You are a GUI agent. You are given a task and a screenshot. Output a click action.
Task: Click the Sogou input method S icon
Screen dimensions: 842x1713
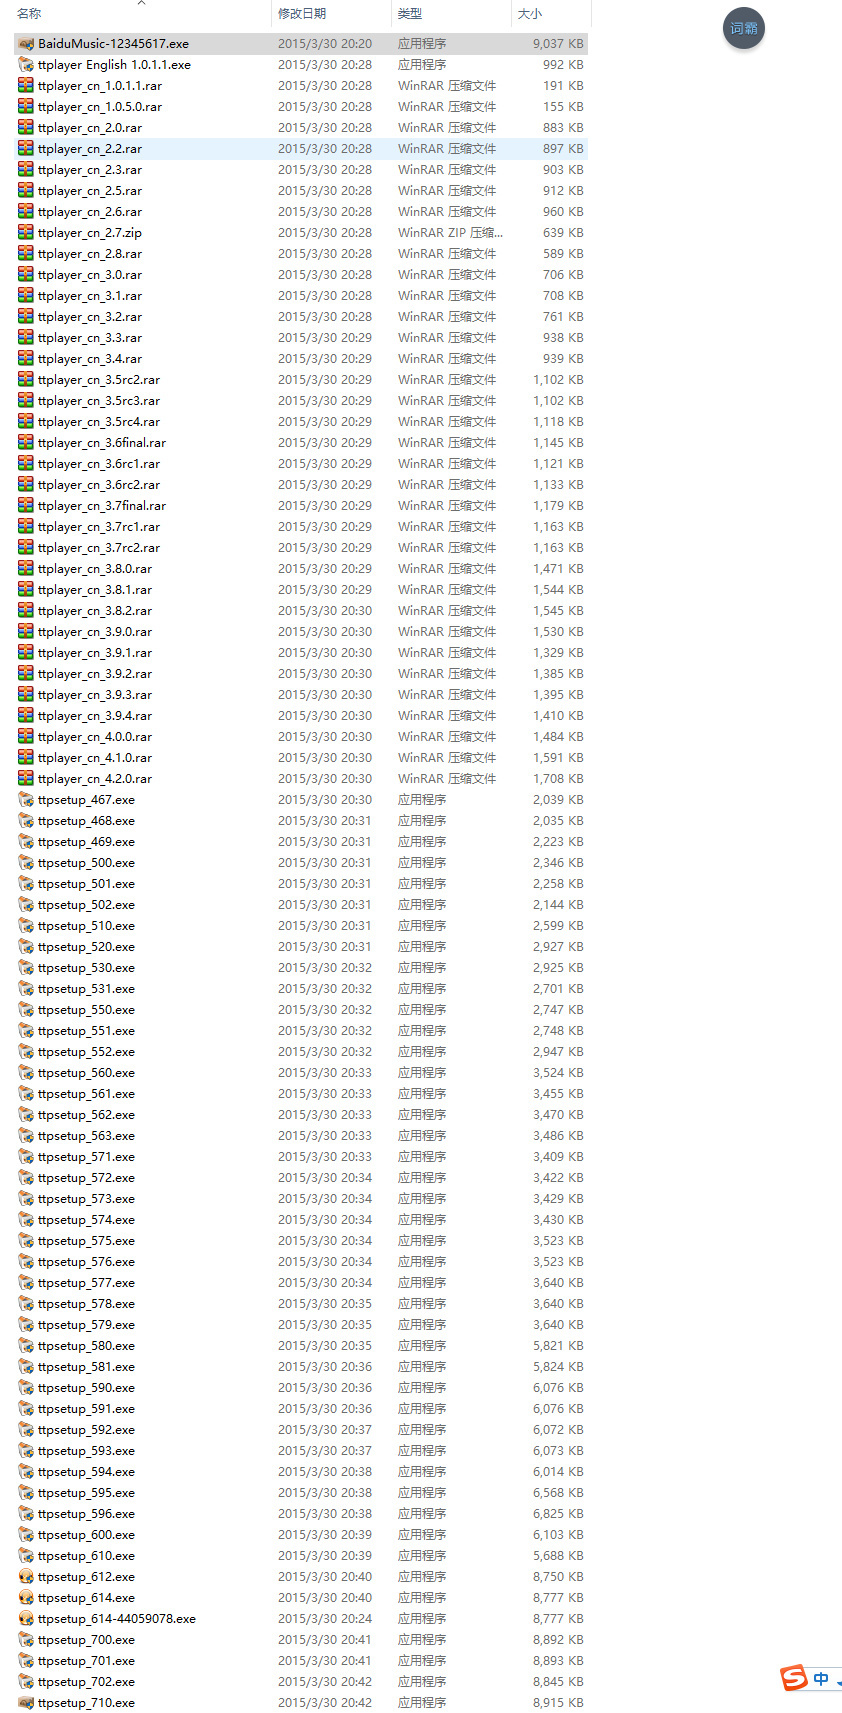click(x=794, y=1677)
